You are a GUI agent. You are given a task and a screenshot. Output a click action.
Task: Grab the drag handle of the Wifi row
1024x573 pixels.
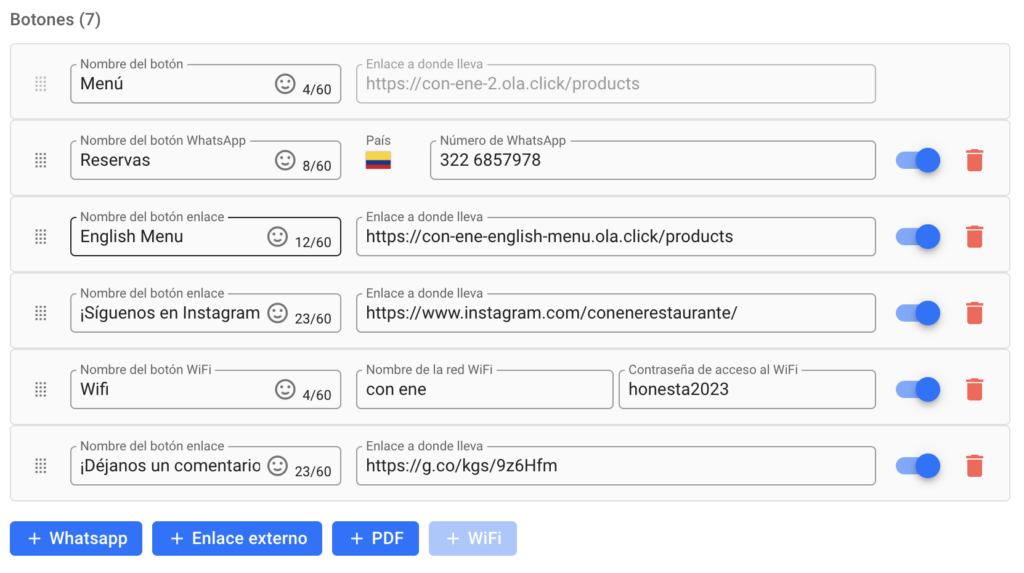(x=41, y=390)
